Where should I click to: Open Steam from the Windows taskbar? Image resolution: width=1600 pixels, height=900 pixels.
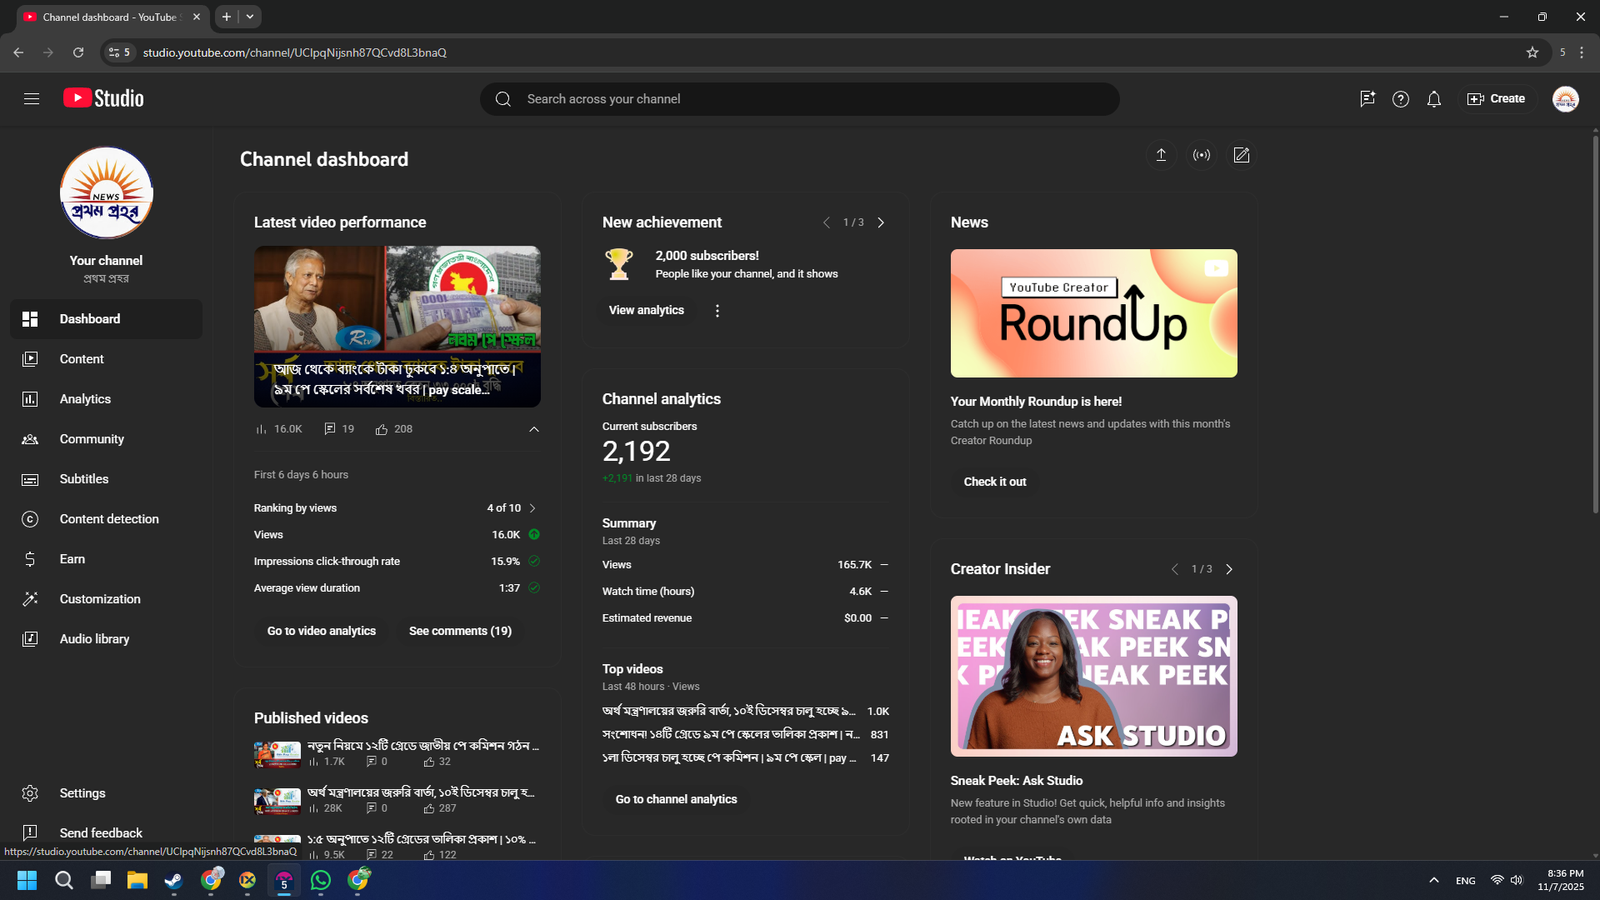pos(174,880)
